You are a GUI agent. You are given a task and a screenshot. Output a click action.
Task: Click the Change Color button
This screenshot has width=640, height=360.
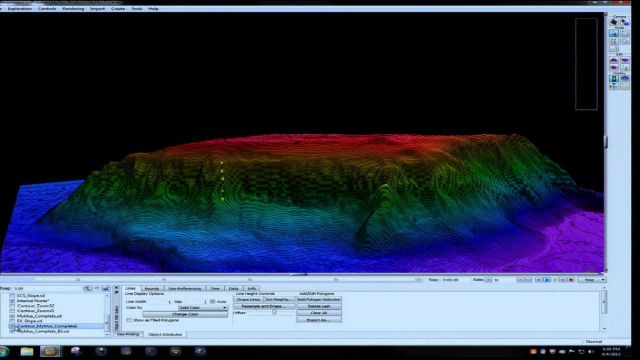click(x=185, y=314)
